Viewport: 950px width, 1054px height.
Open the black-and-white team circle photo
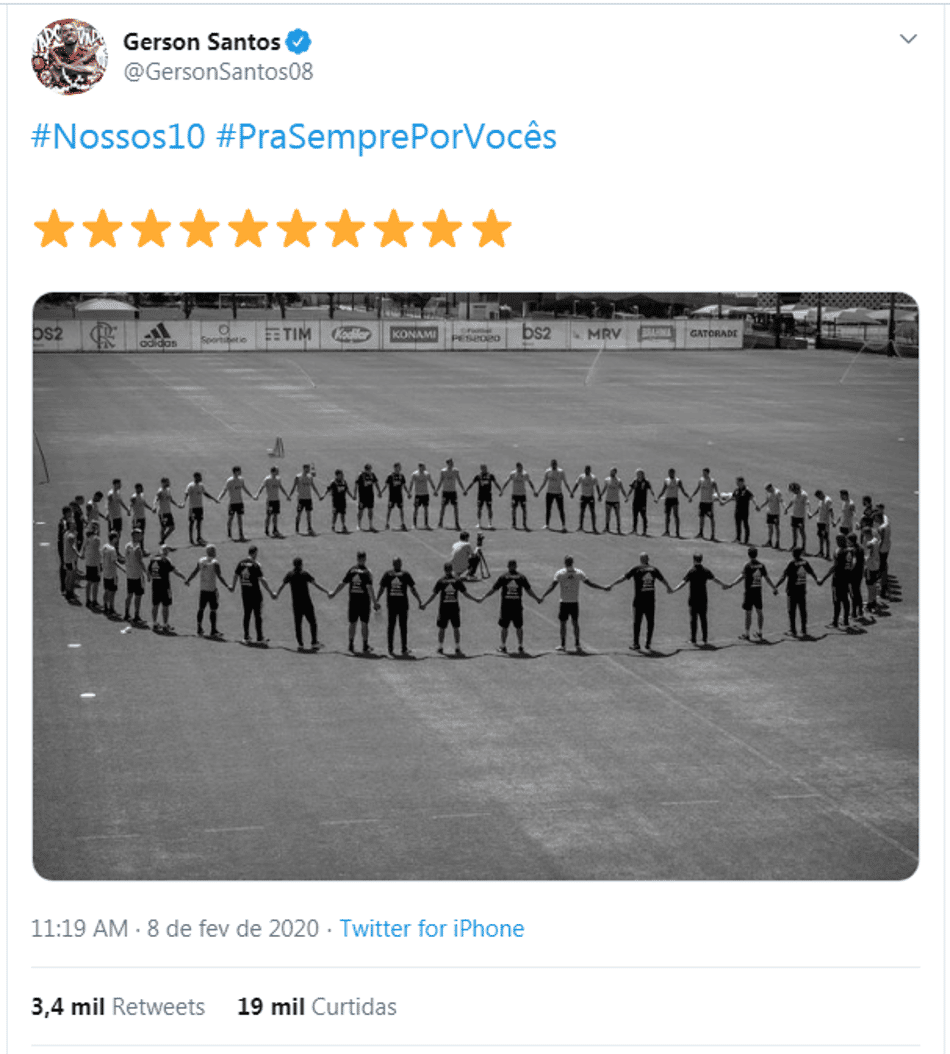[x=475, y=586]
